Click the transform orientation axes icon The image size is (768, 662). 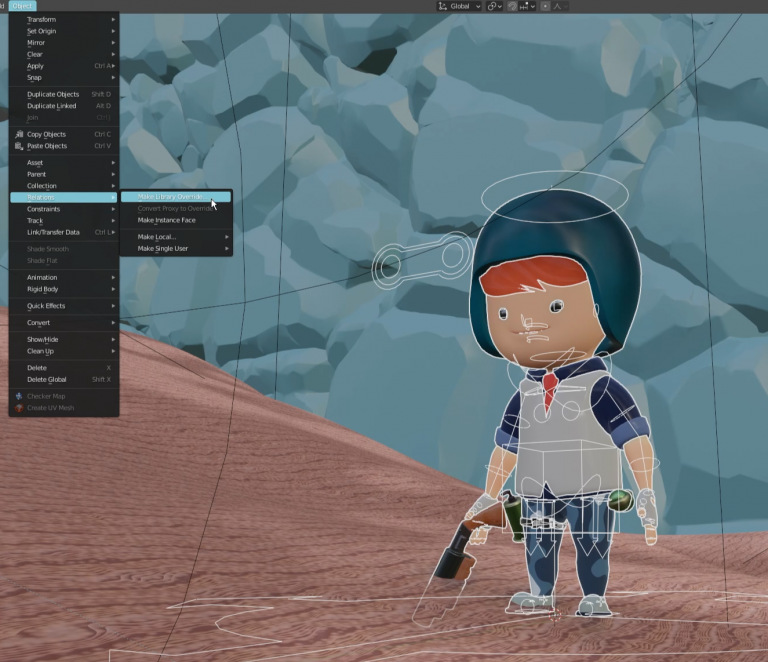[443, 6]
